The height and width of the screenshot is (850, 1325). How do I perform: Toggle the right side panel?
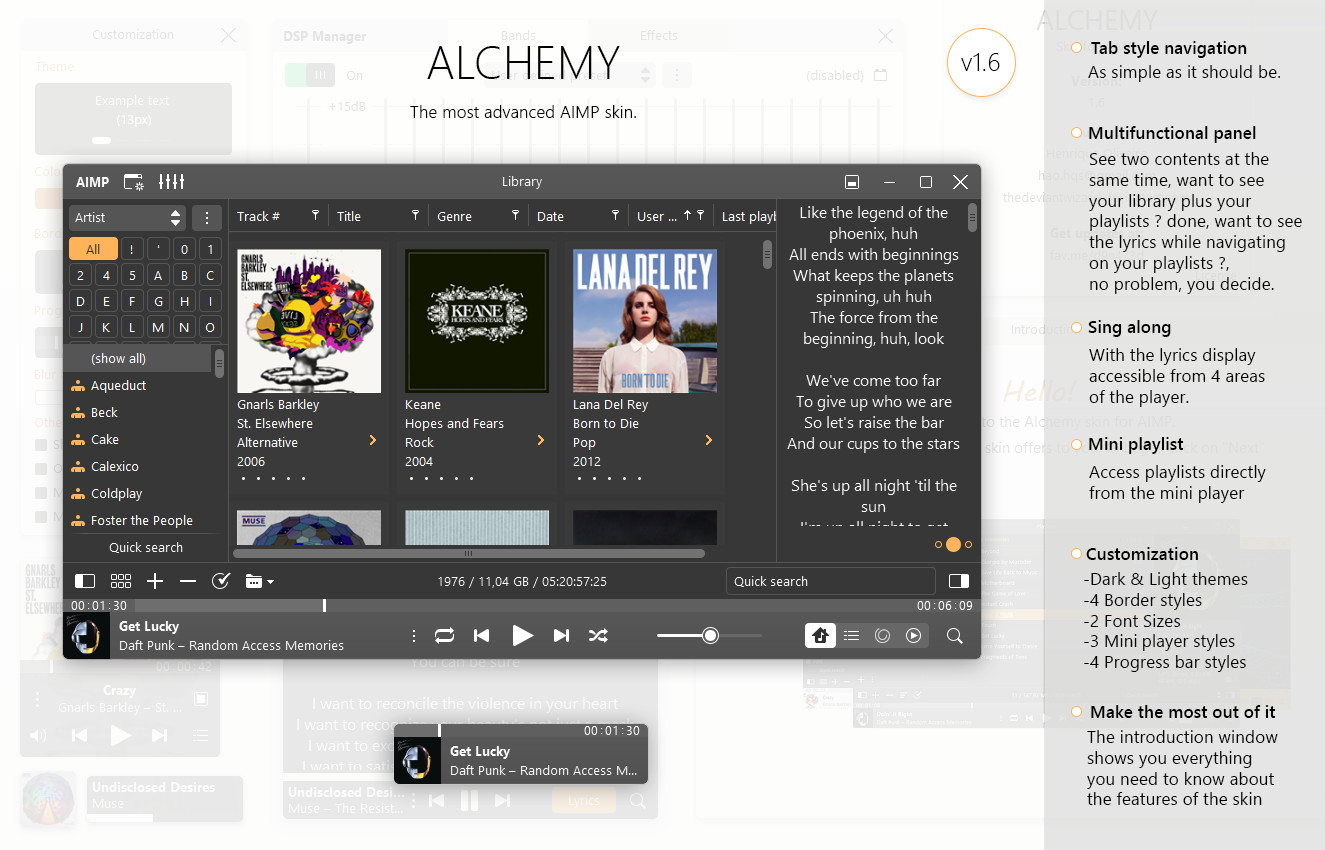pos(959,581)
